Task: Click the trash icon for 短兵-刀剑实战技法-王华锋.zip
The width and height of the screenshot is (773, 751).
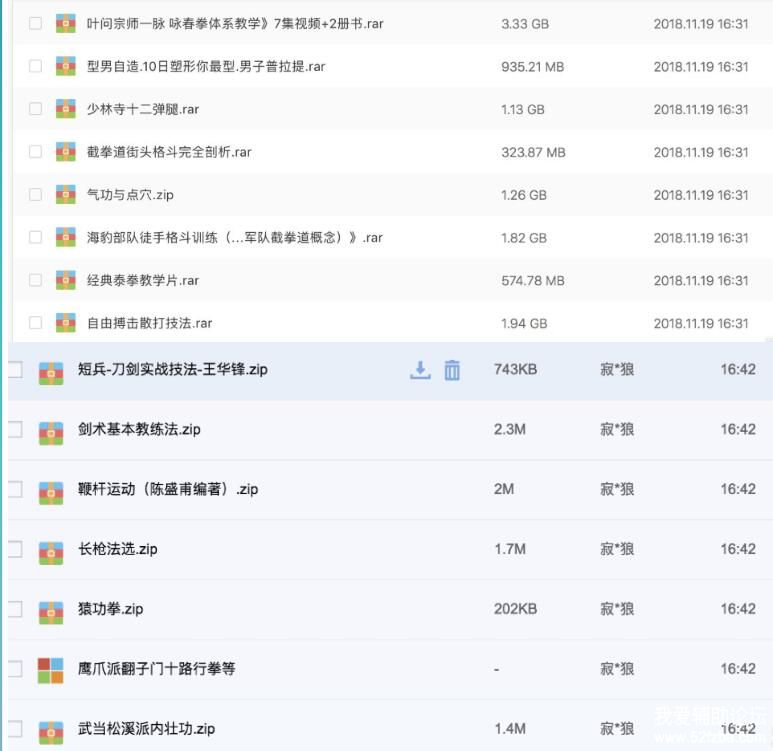Action: click(x=452, y=370)
